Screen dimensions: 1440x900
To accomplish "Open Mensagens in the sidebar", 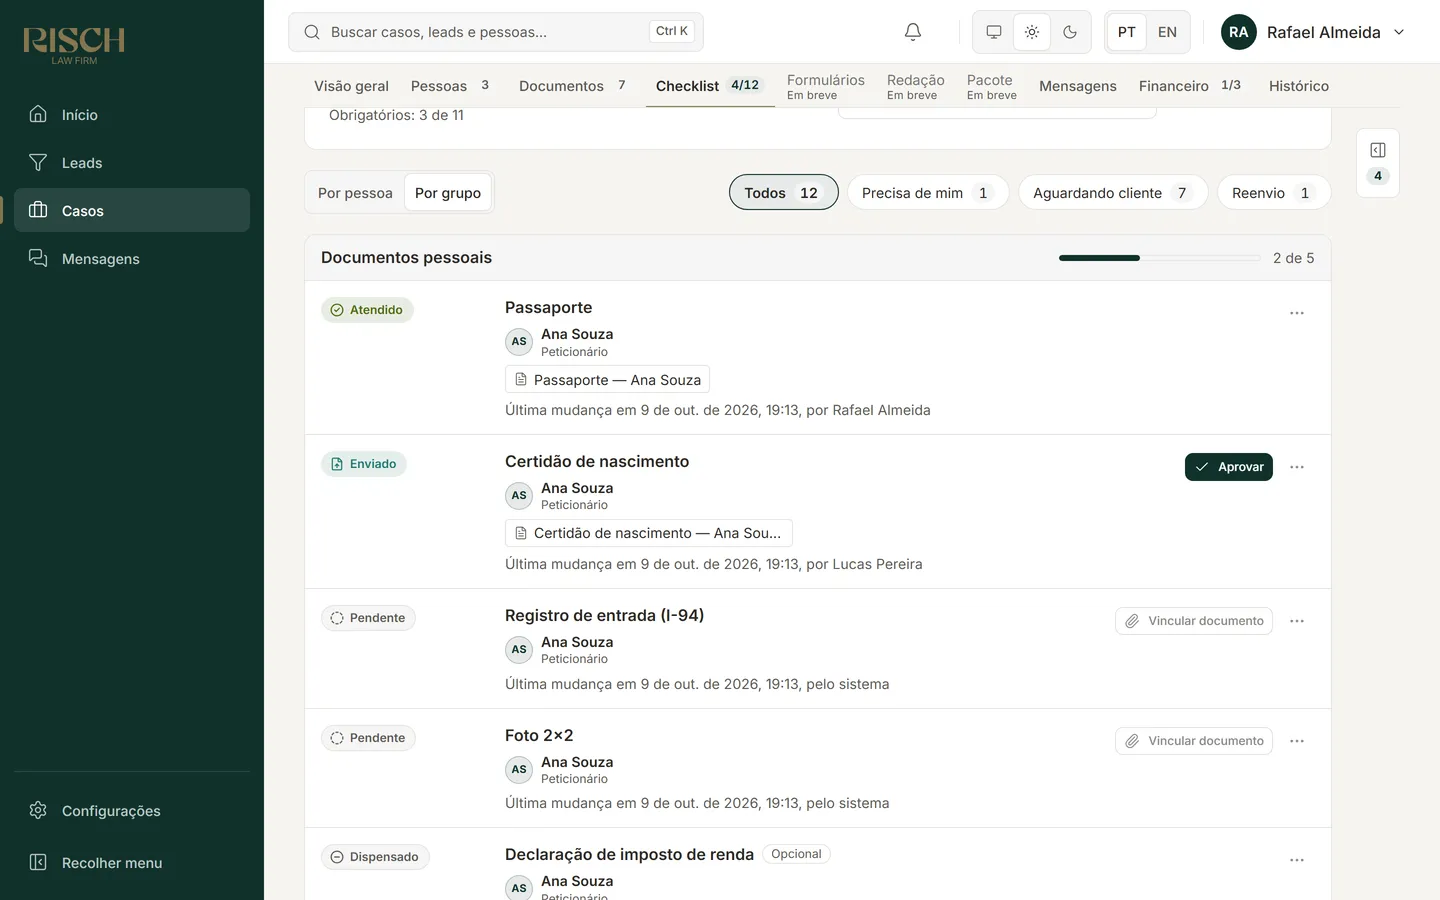I will (132, 259).
